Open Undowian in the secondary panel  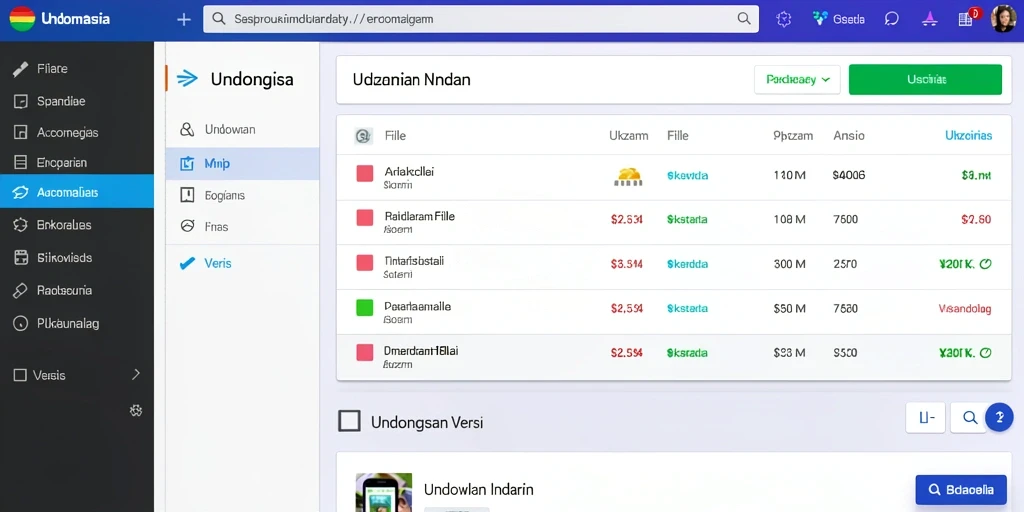tap(242, 129)
